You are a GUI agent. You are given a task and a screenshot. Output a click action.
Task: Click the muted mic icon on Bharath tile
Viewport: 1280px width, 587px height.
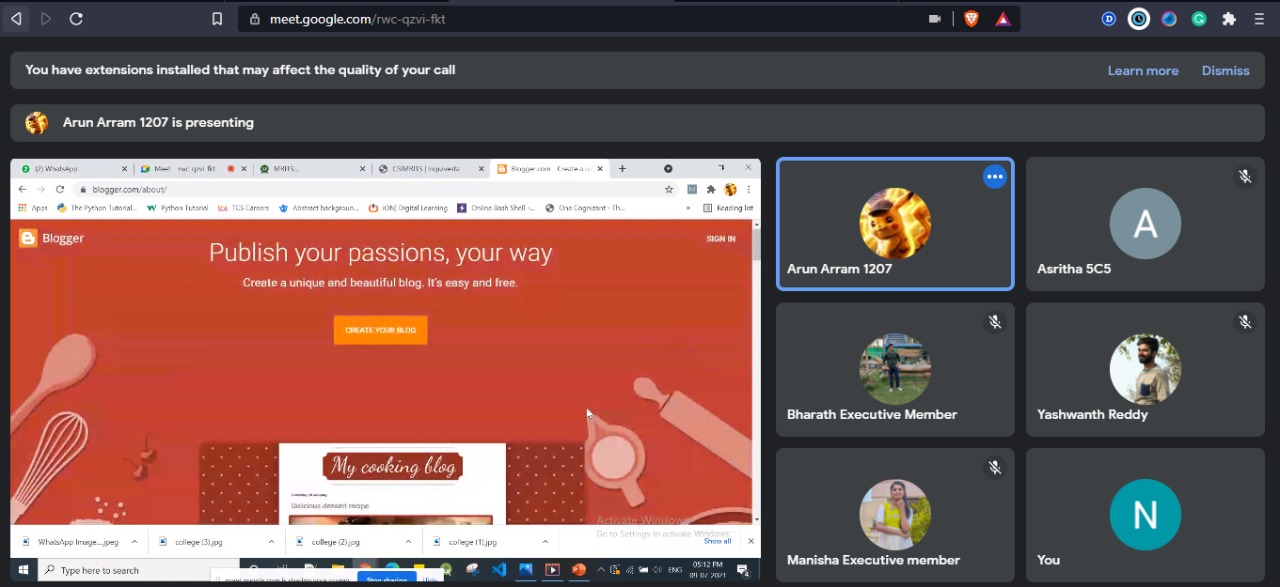click(995, 322)
